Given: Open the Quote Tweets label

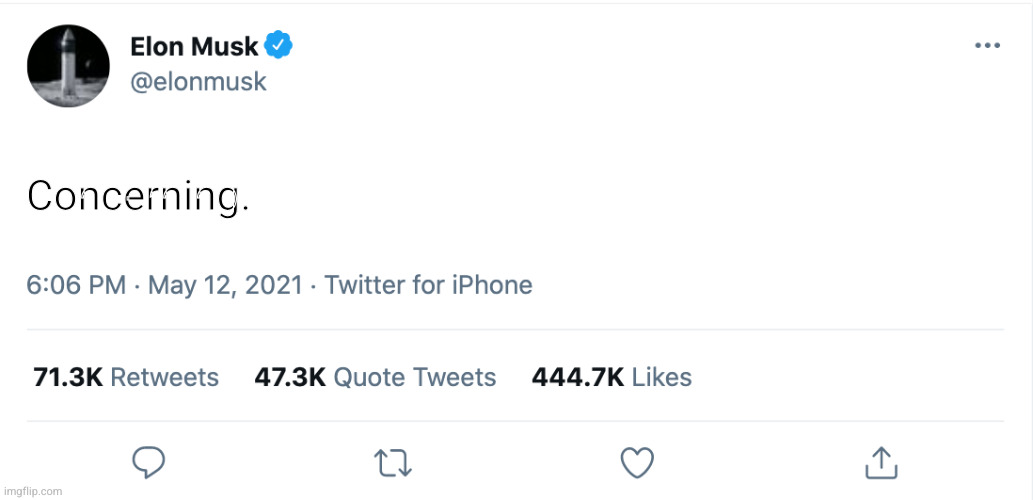Looking at the screenshot, I should [414, 377].
